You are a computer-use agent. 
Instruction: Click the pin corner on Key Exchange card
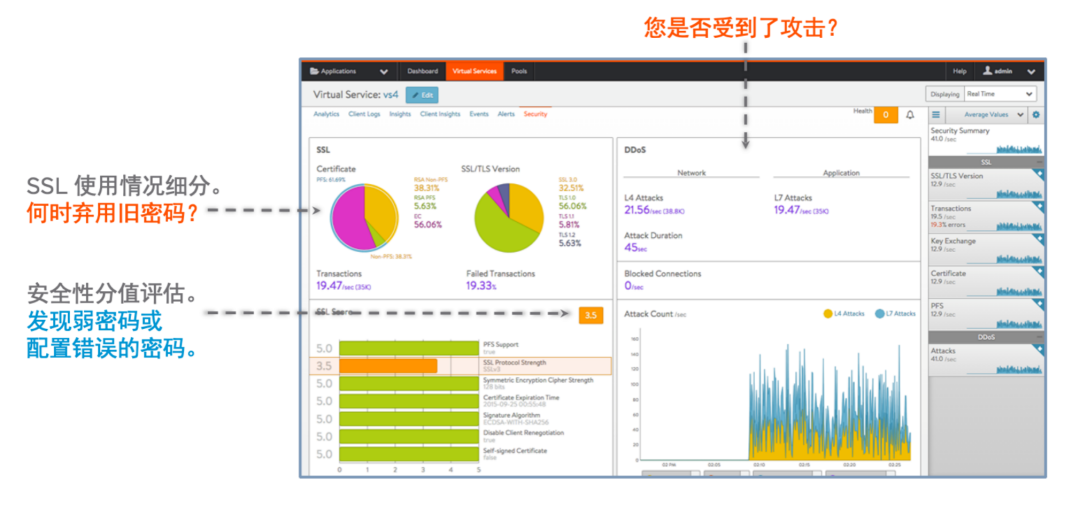[1039, 238]
